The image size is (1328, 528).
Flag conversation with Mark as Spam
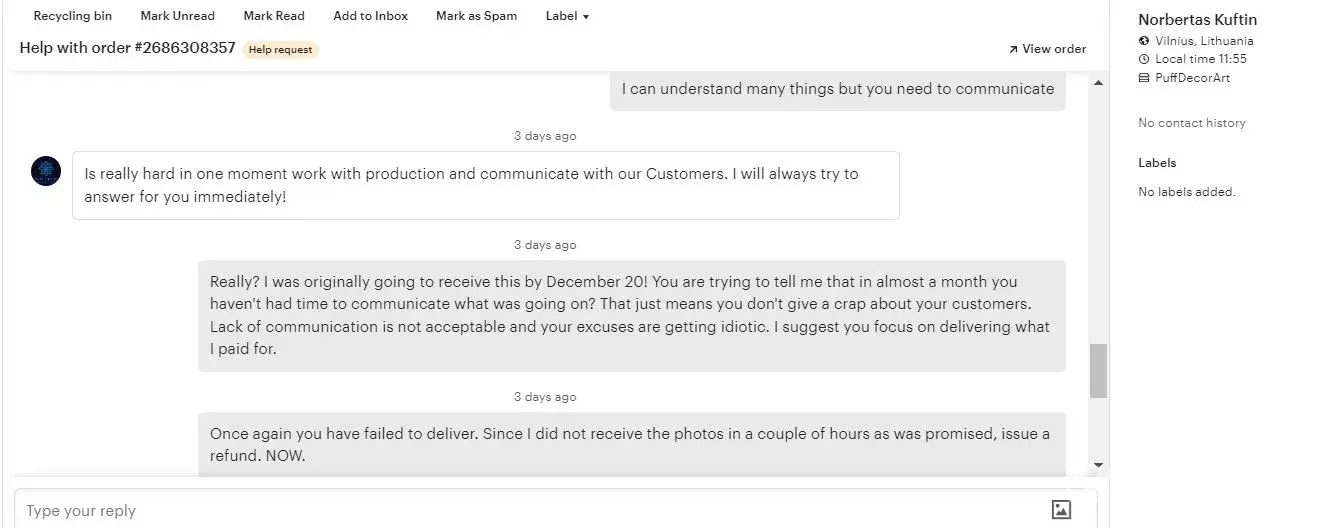click(476, 16)
